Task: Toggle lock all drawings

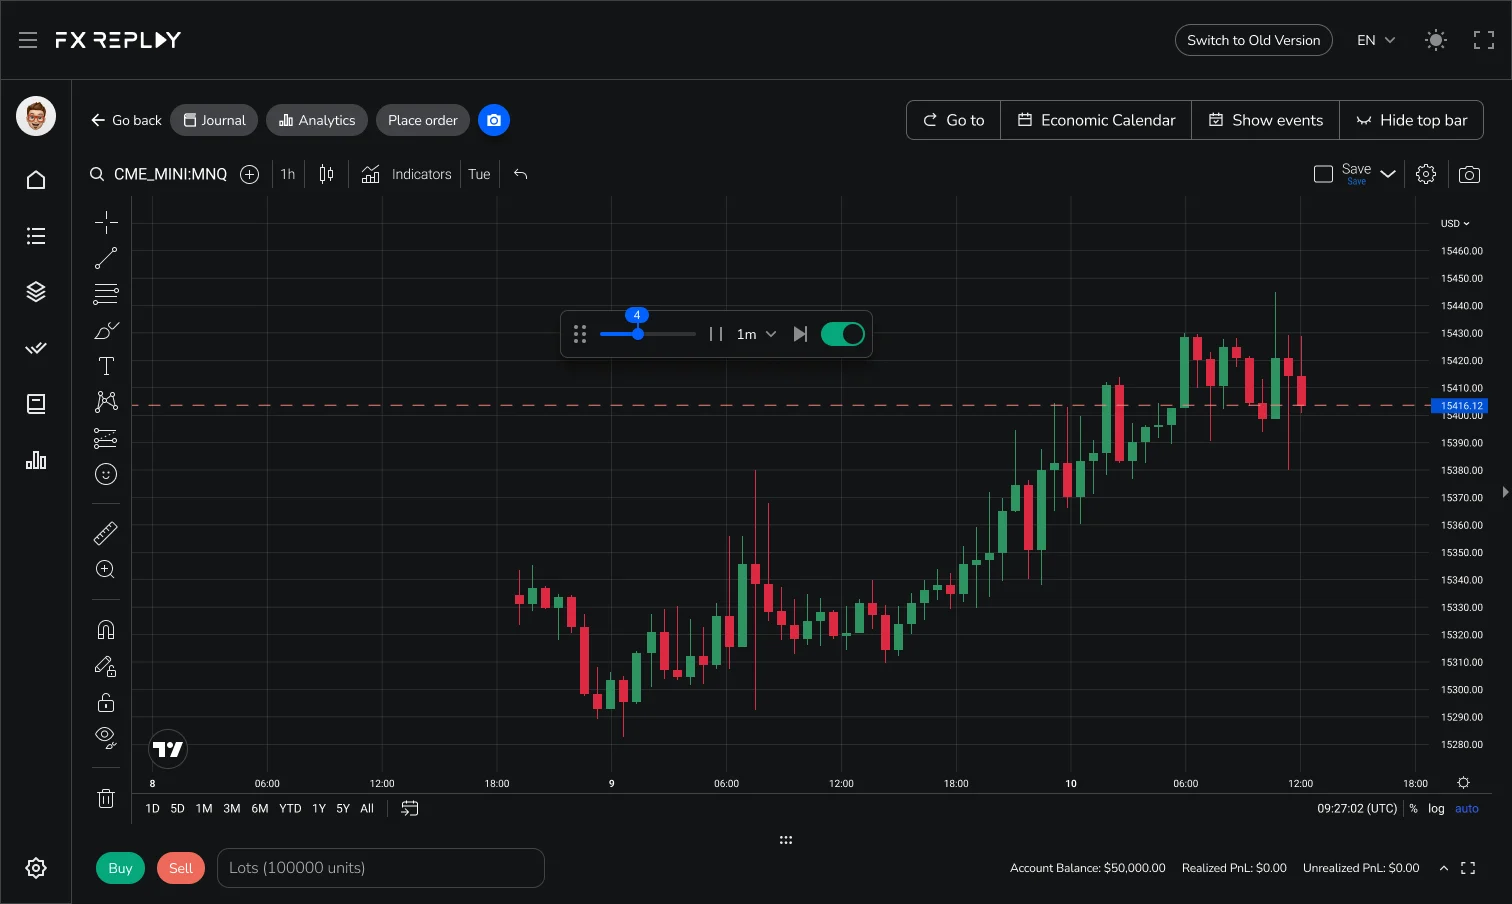Action: [106, 702]
